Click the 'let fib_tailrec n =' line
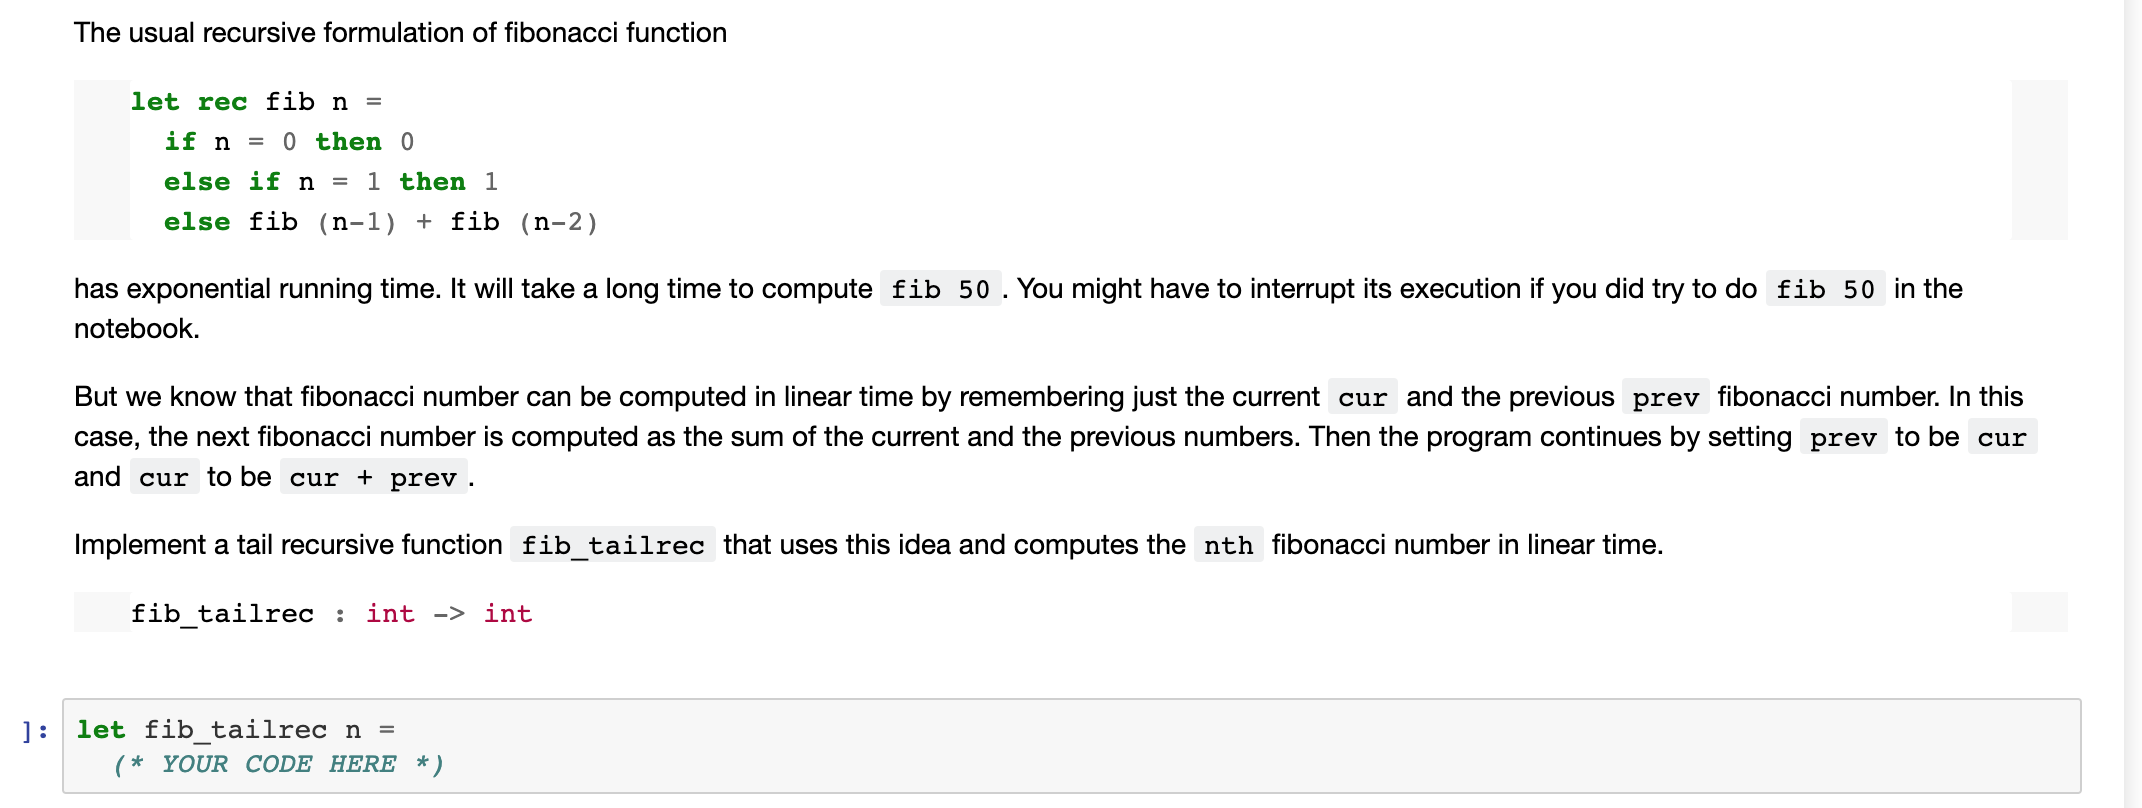 [236, 730]
